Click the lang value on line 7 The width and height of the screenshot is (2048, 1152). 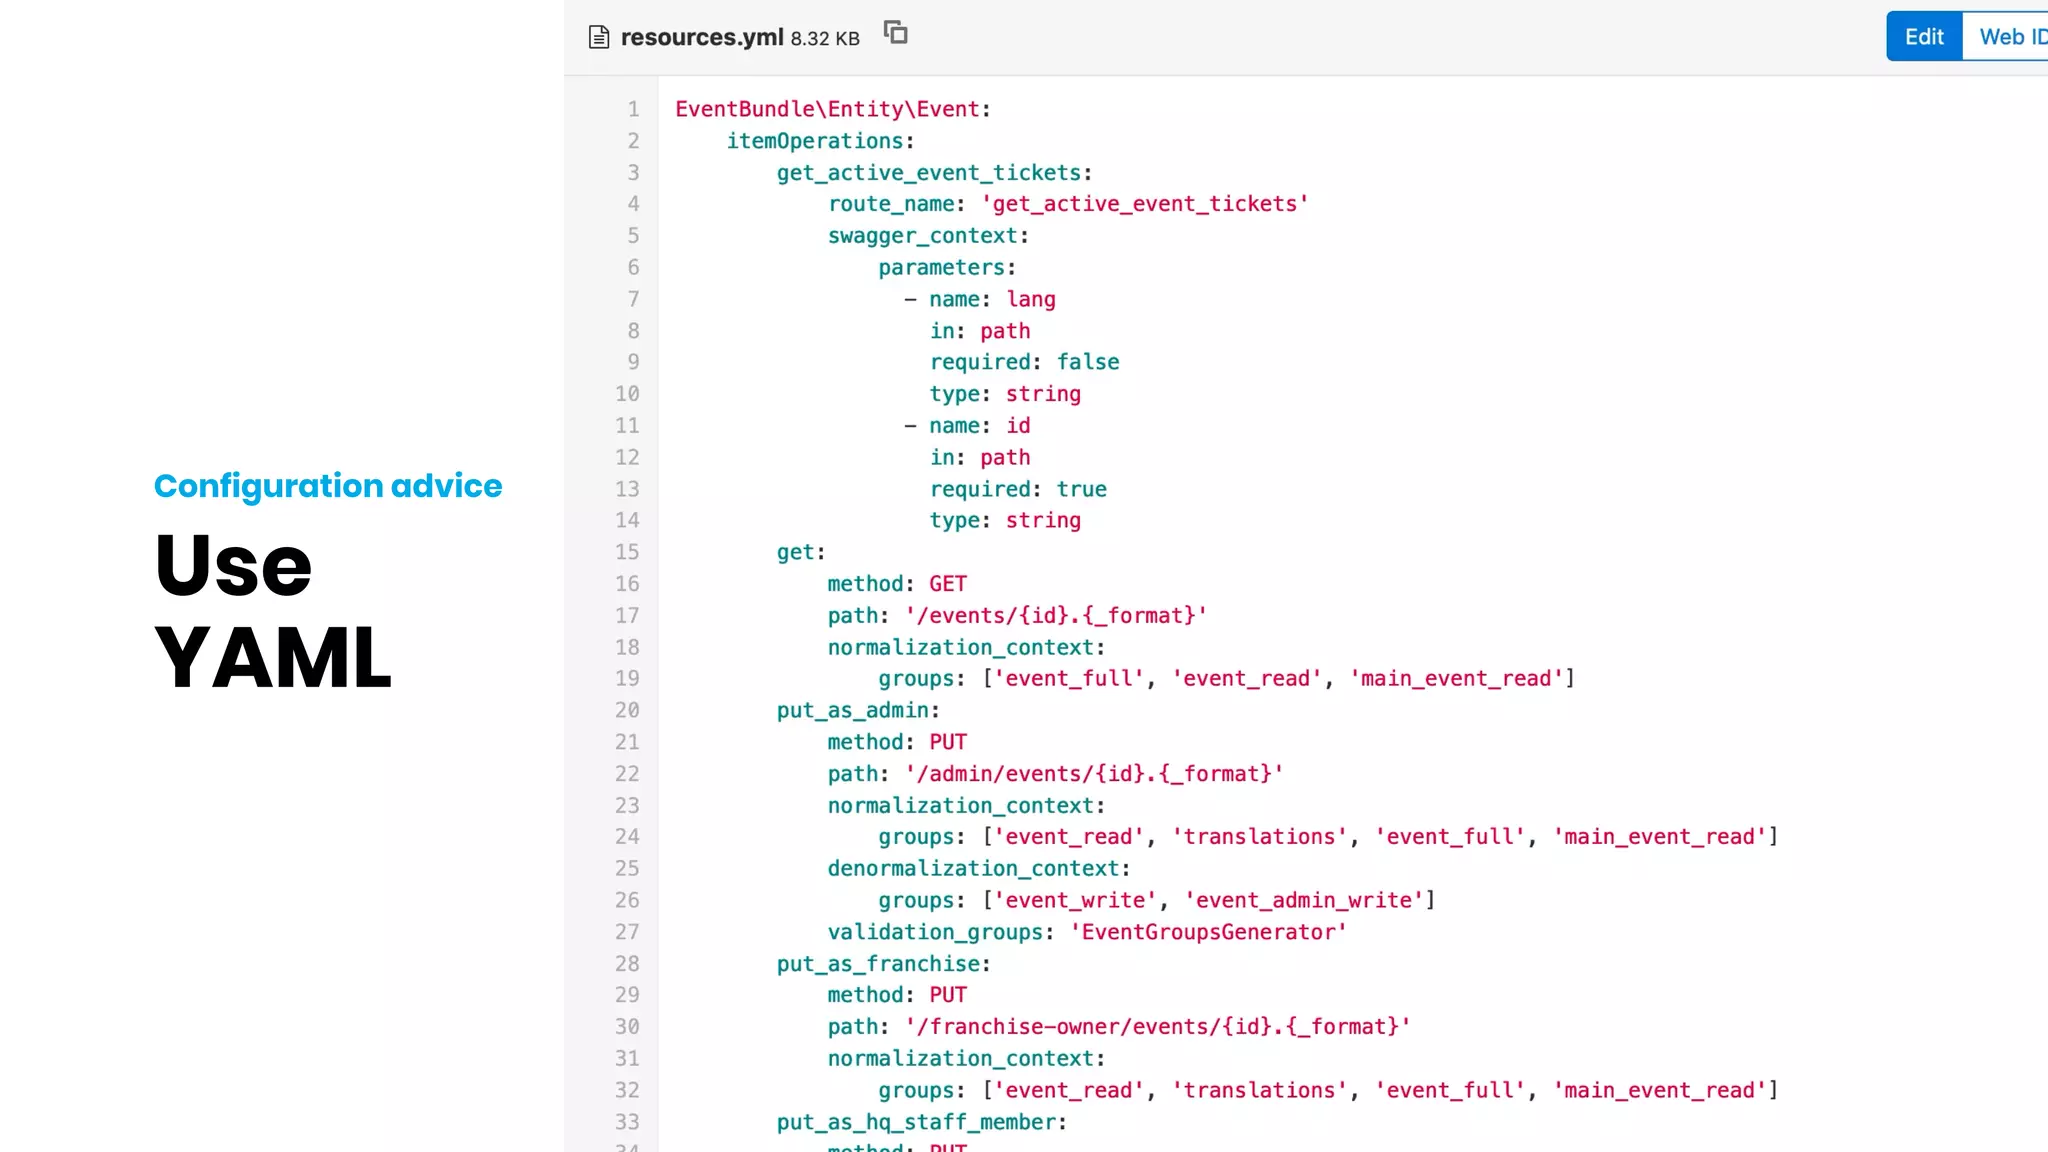coord(1031,299)
